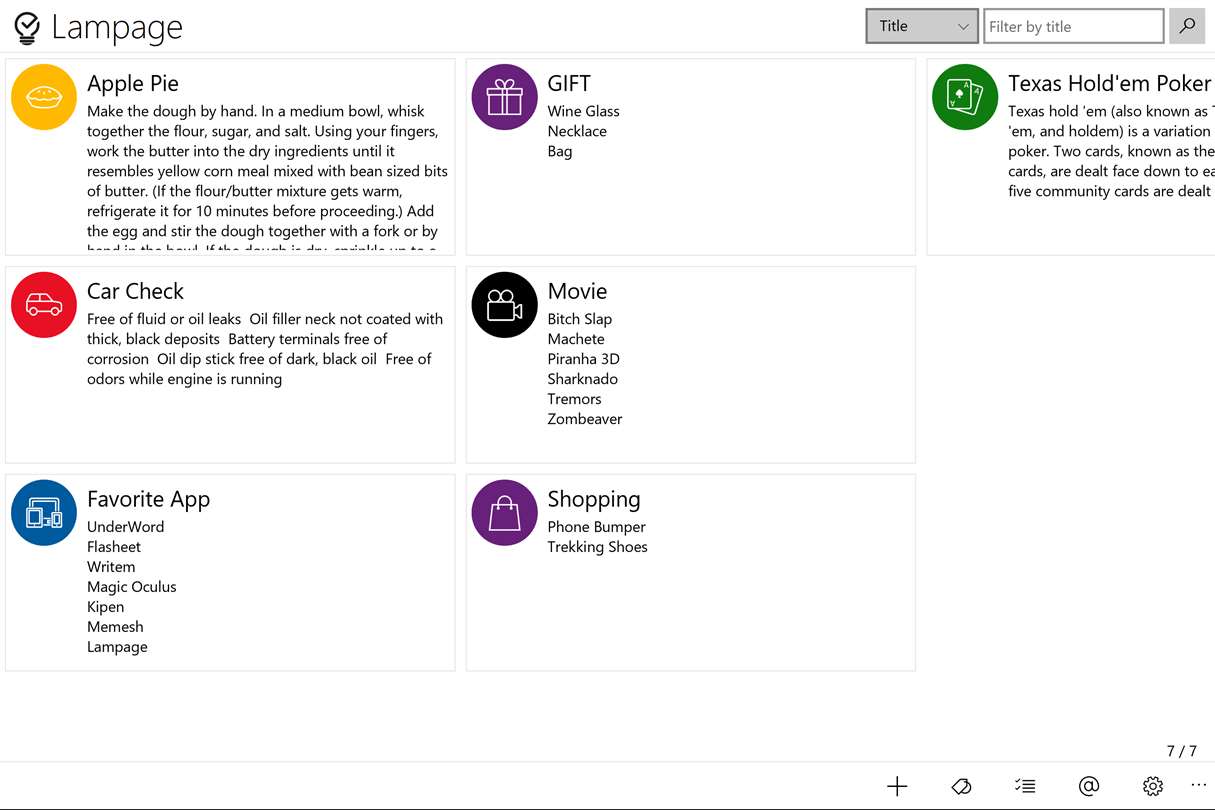Viewport: 1215px width, 810px height.
Task: Expand the Title sort dropdown
Action: click(x=922, y=26)
